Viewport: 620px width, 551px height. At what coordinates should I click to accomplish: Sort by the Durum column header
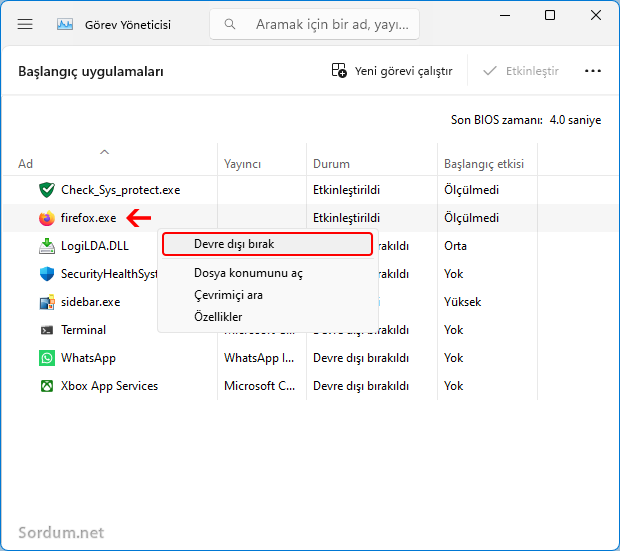[331, 164]
